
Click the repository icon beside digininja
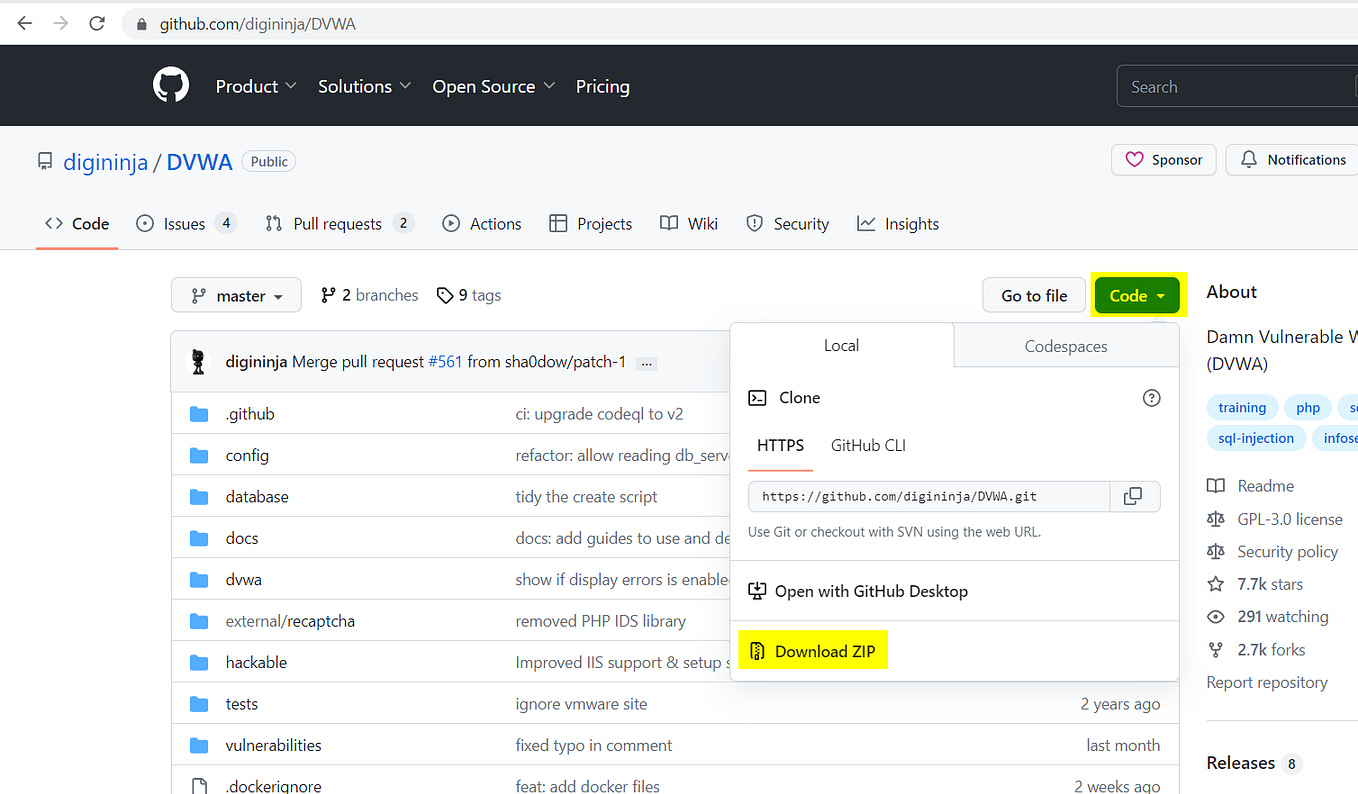click(x=45, y=161)
